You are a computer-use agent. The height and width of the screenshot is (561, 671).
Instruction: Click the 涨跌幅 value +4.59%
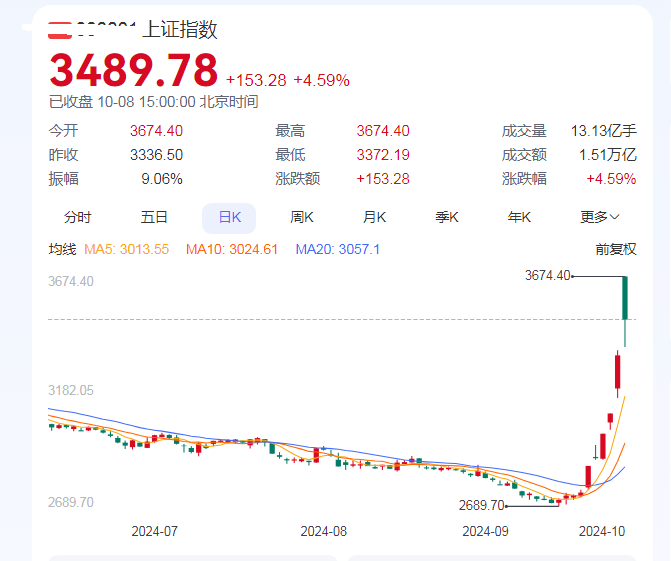coord(611,179)
